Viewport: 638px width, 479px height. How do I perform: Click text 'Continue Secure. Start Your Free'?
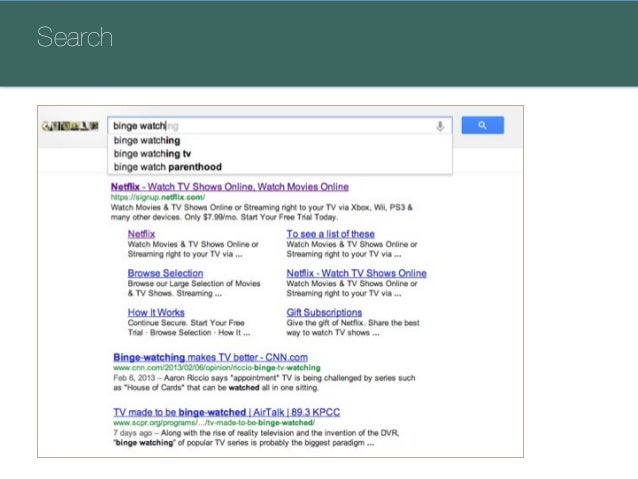click(x=186, y=323)
